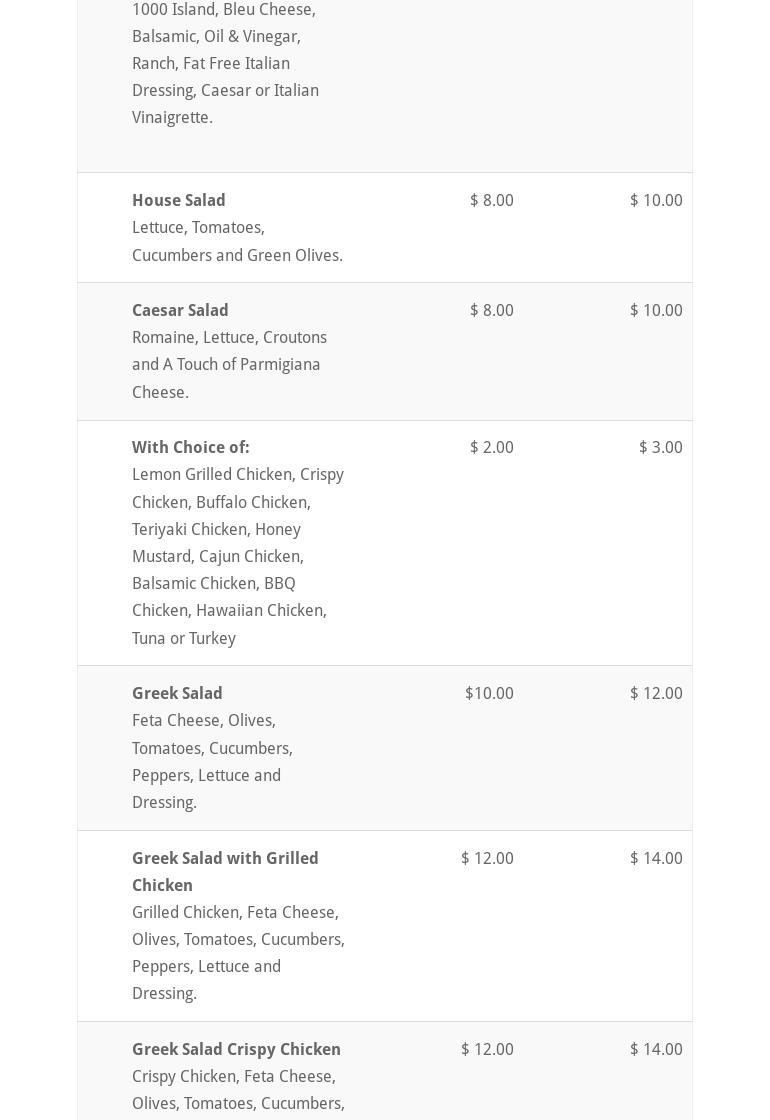Choose the $8.00 price for Caesar Salad

pos(491,310)
